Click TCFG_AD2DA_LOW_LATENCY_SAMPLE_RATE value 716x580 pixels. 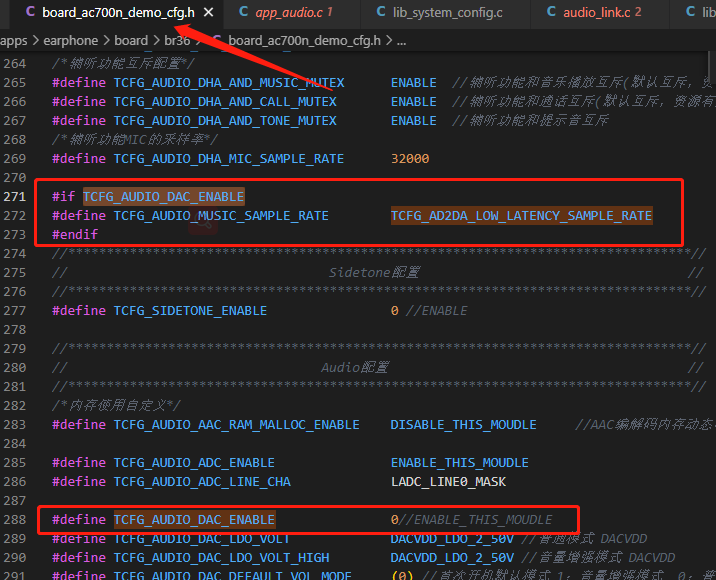tap(521, 216)
